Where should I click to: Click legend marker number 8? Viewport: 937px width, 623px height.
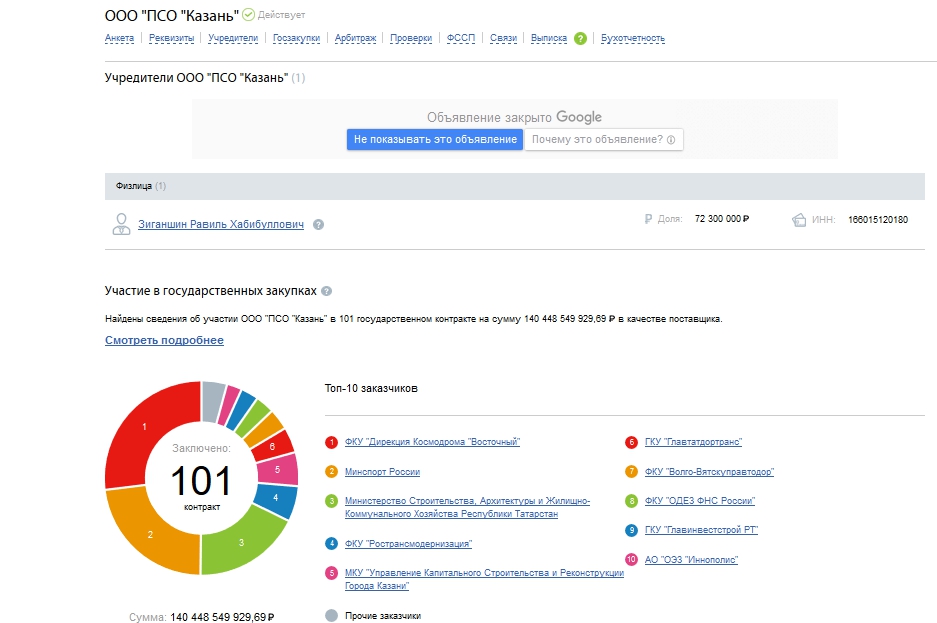631,501
